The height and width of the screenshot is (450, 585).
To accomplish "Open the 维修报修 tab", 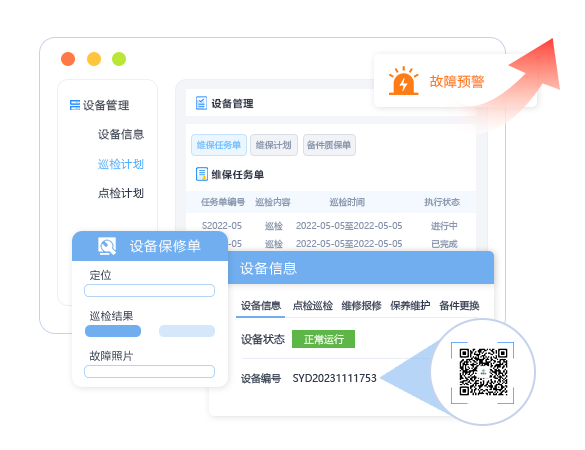I will coord(362,306).
